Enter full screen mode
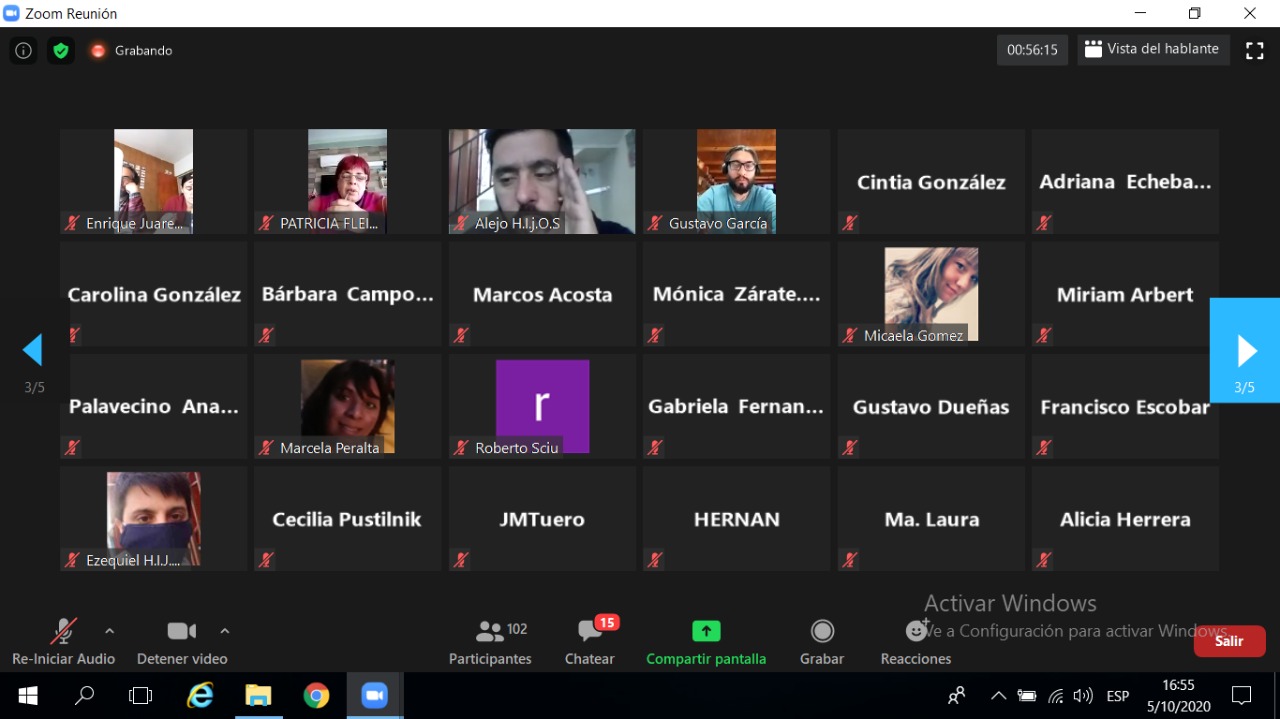Screen dimensions: 1280x719 point(1254,50)
